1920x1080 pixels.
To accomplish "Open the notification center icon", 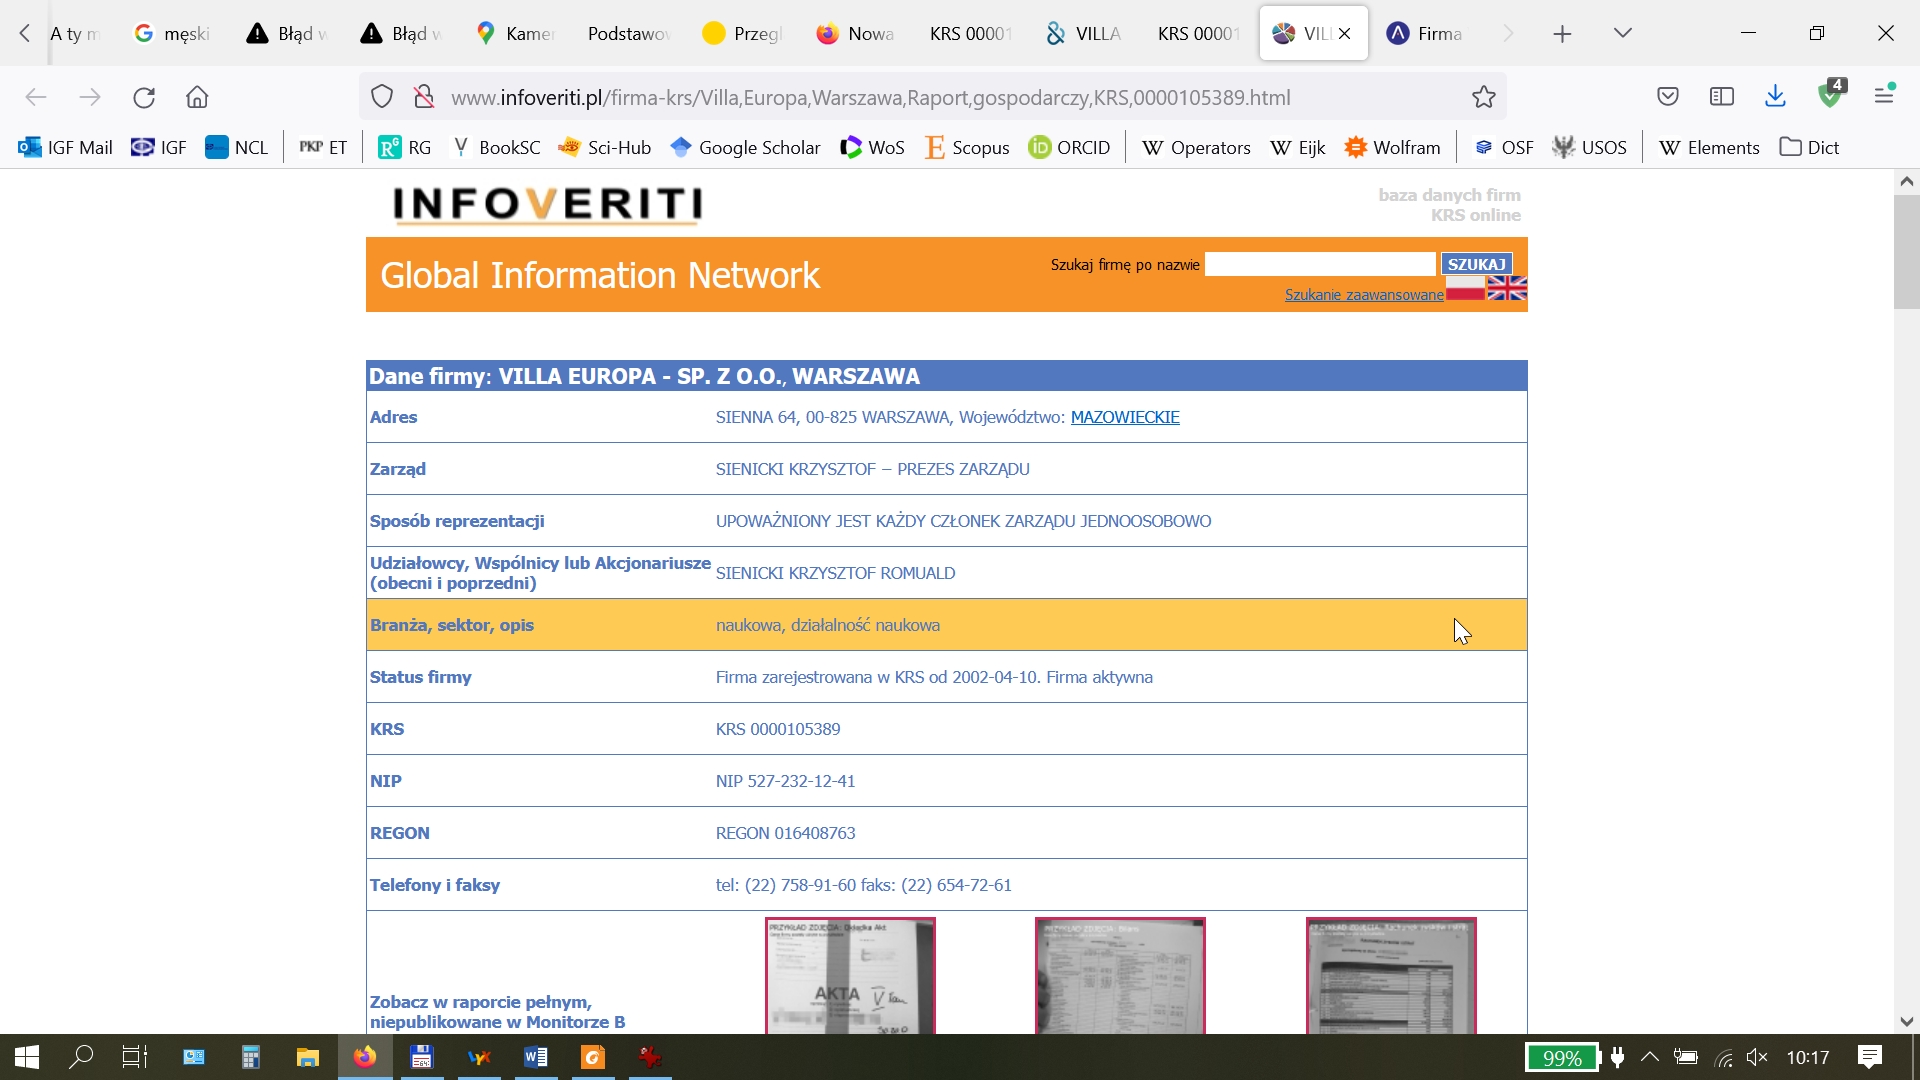I will (1870, 1057).
